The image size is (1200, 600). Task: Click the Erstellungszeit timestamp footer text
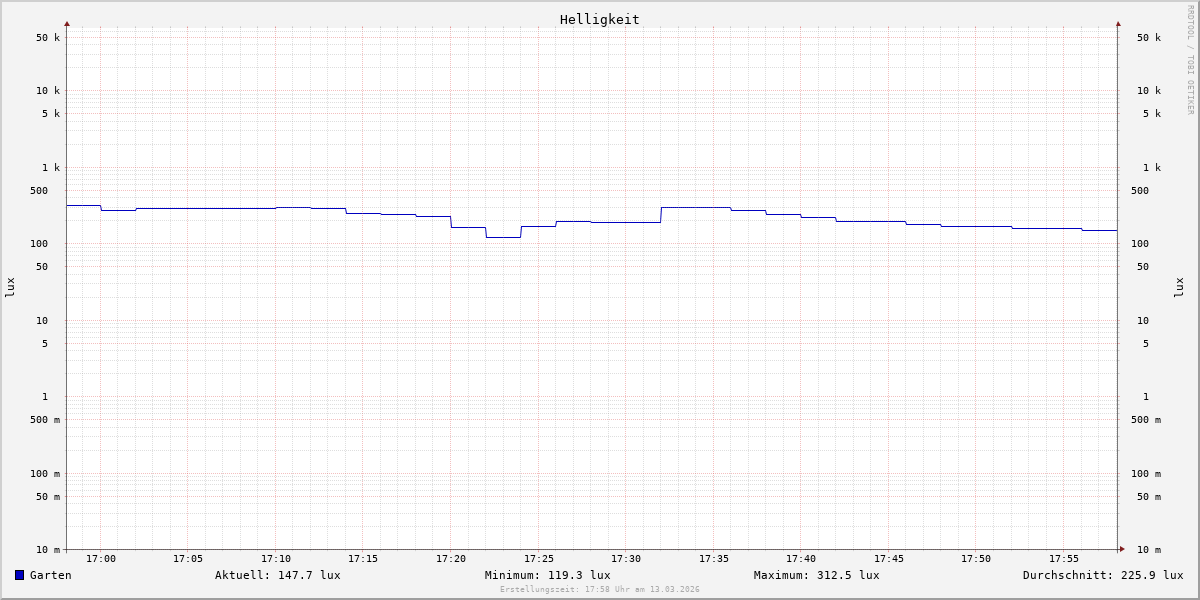(599, 590)
